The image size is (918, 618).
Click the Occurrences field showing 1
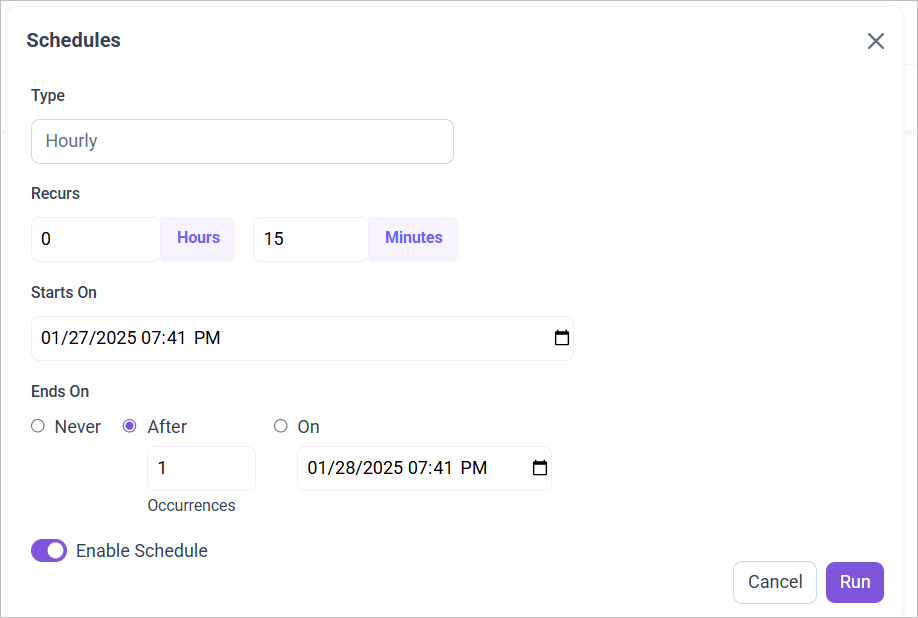click(200, 468)
